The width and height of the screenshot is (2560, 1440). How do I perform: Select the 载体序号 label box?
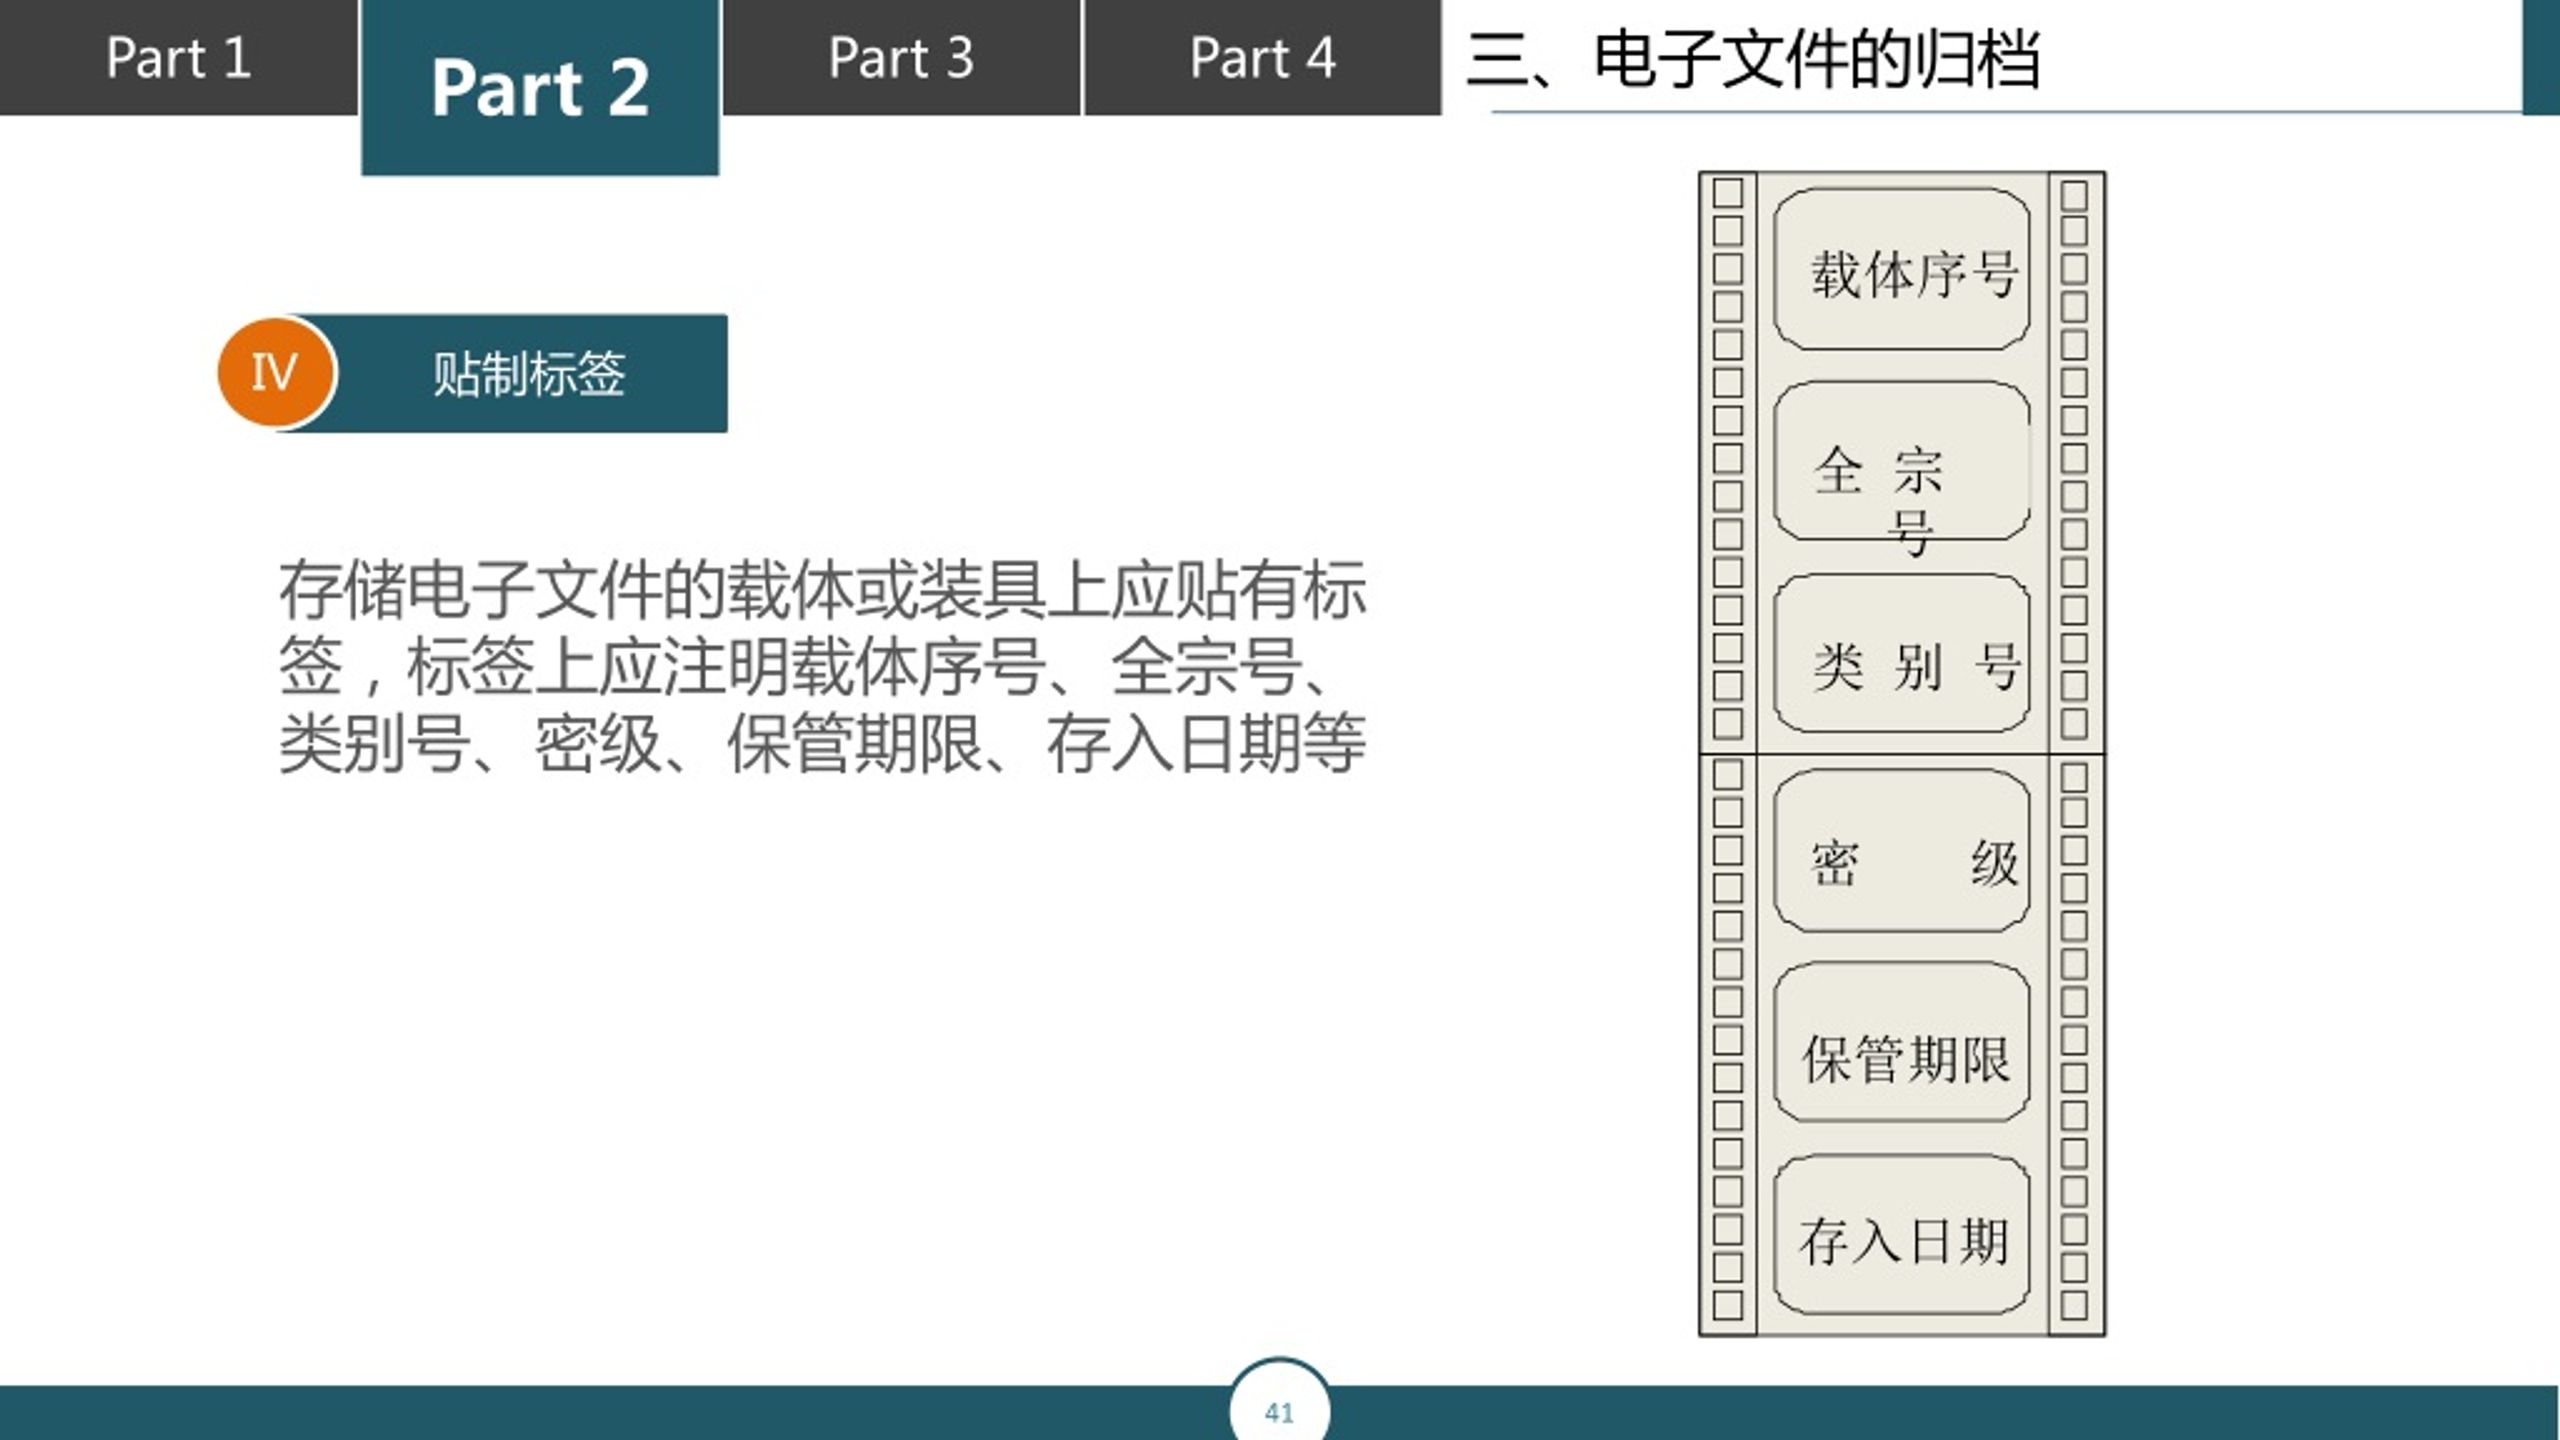[1901, 269]
